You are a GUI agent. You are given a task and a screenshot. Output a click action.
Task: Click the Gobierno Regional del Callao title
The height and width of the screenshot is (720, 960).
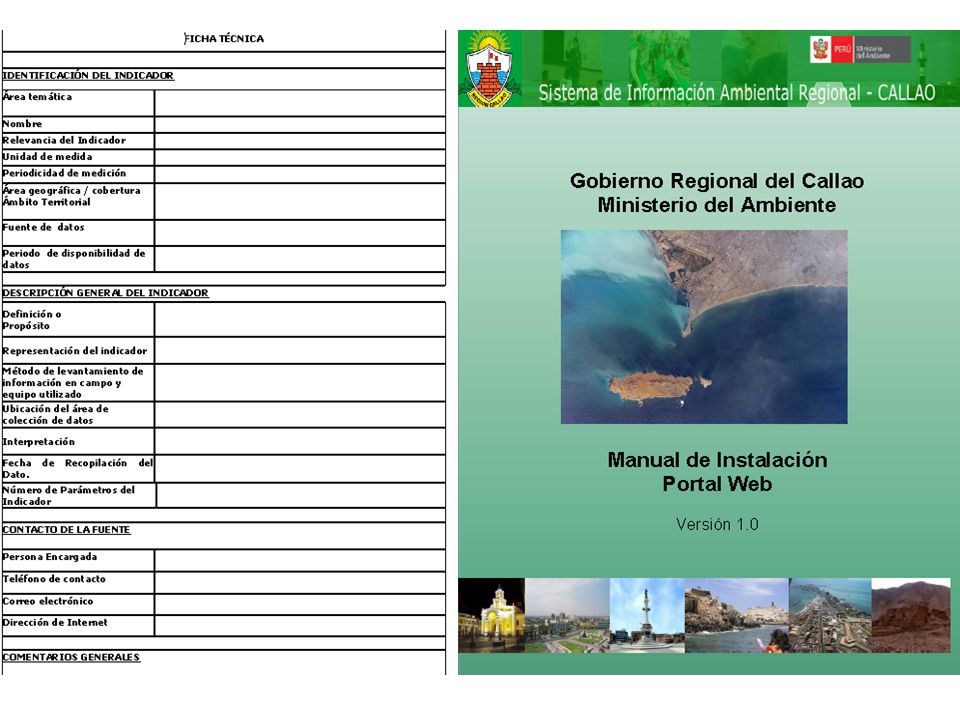(717, 181)
